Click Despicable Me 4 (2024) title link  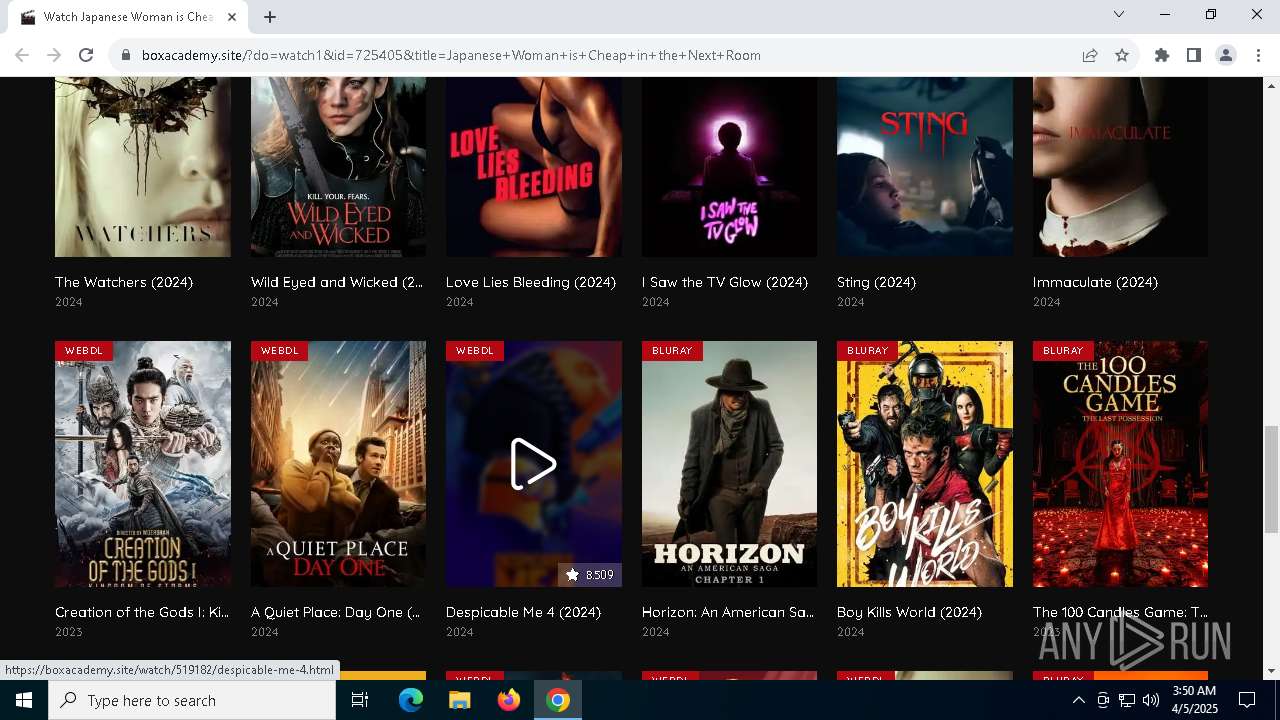click(x=523, y=612)
